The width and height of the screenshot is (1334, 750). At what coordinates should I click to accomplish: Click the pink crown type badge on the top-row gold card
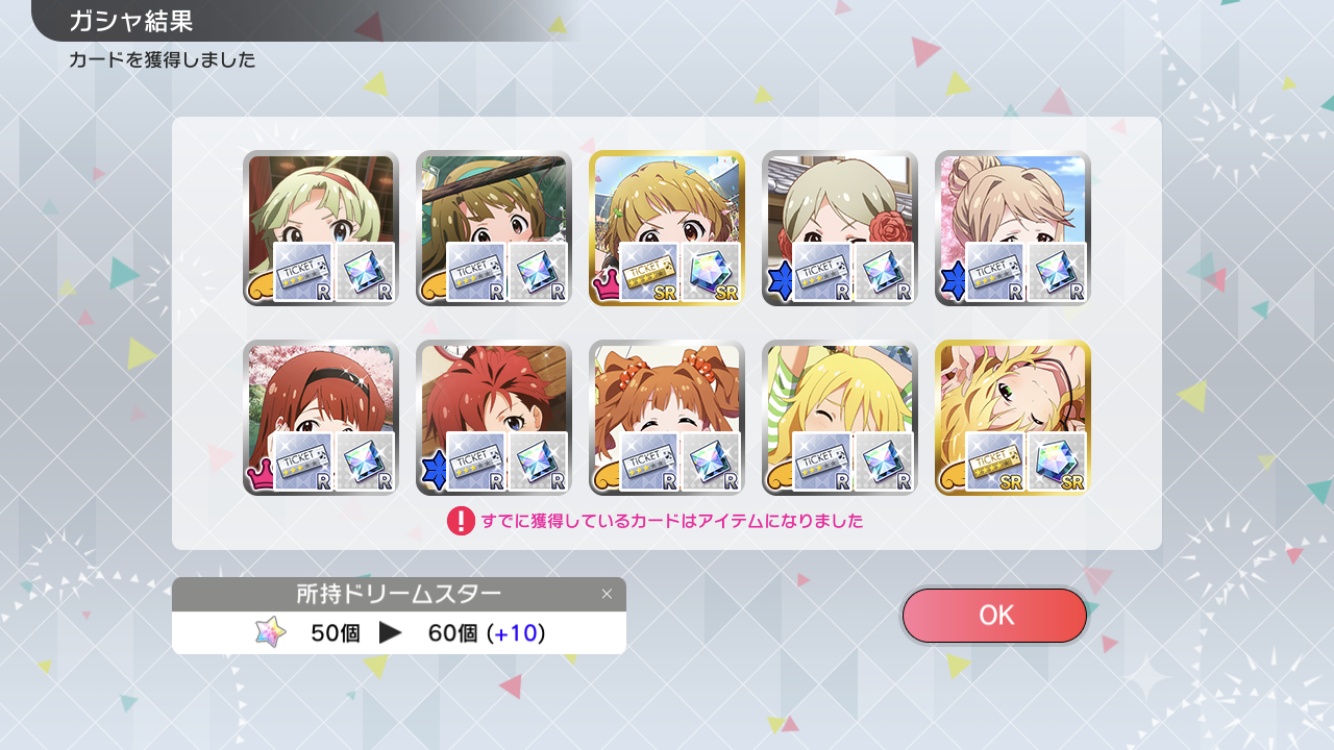[x=607, y=286]
